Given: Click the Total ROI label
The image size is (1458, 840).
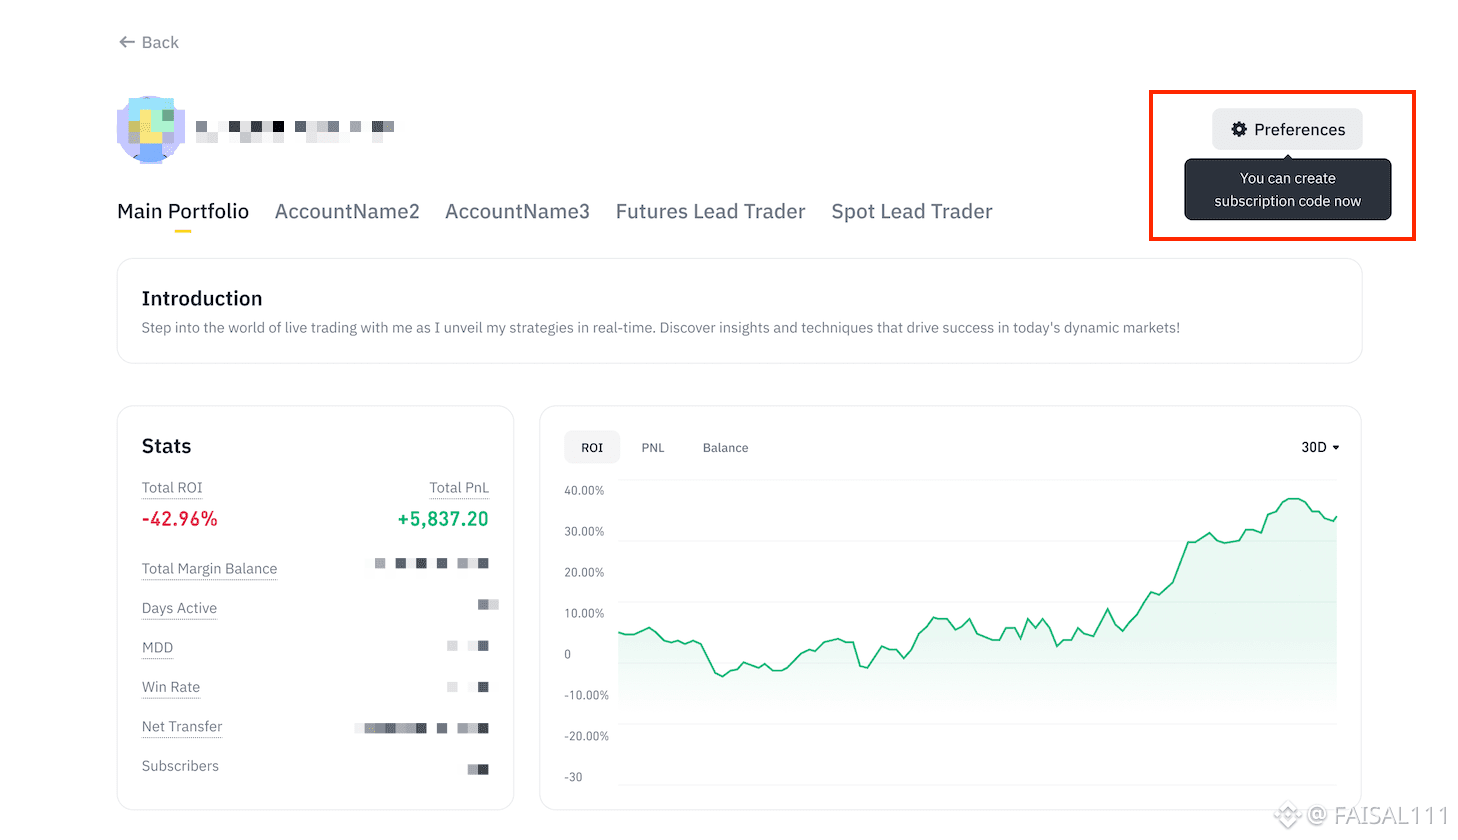Looking at the screenshot, I should (172, 488).
